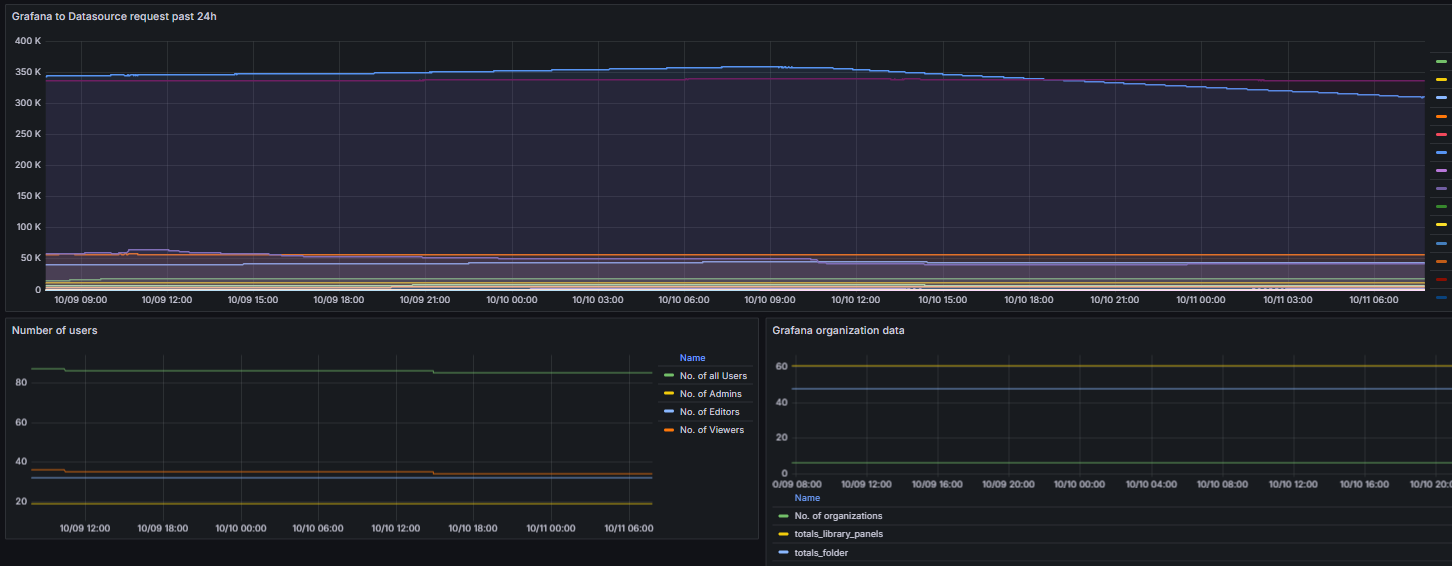Isolate the "No. of Editors" series label
The width and height of the screenshot is (1452, 566).
[709, 412]
